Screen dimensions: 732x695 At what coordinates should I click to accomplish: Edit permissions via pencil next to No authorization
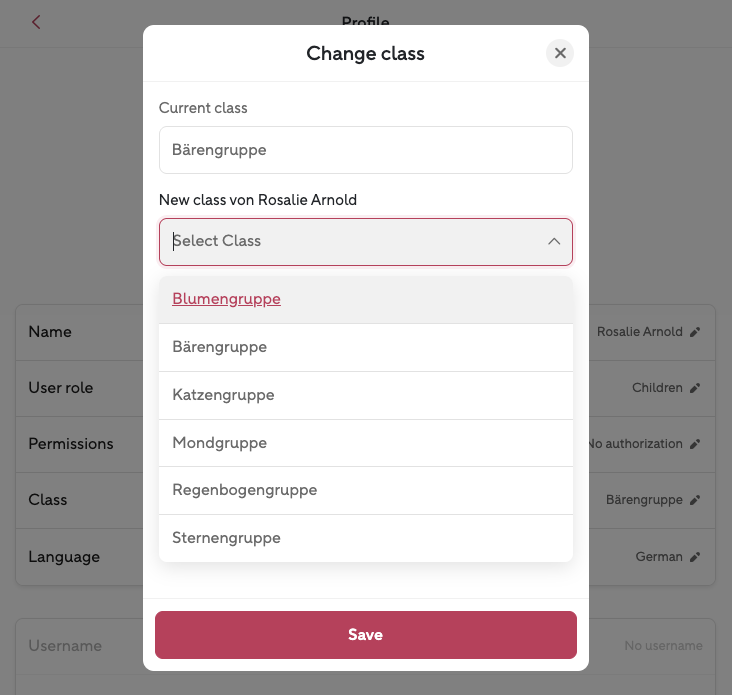pyautogui.click(x=696, y=444)
